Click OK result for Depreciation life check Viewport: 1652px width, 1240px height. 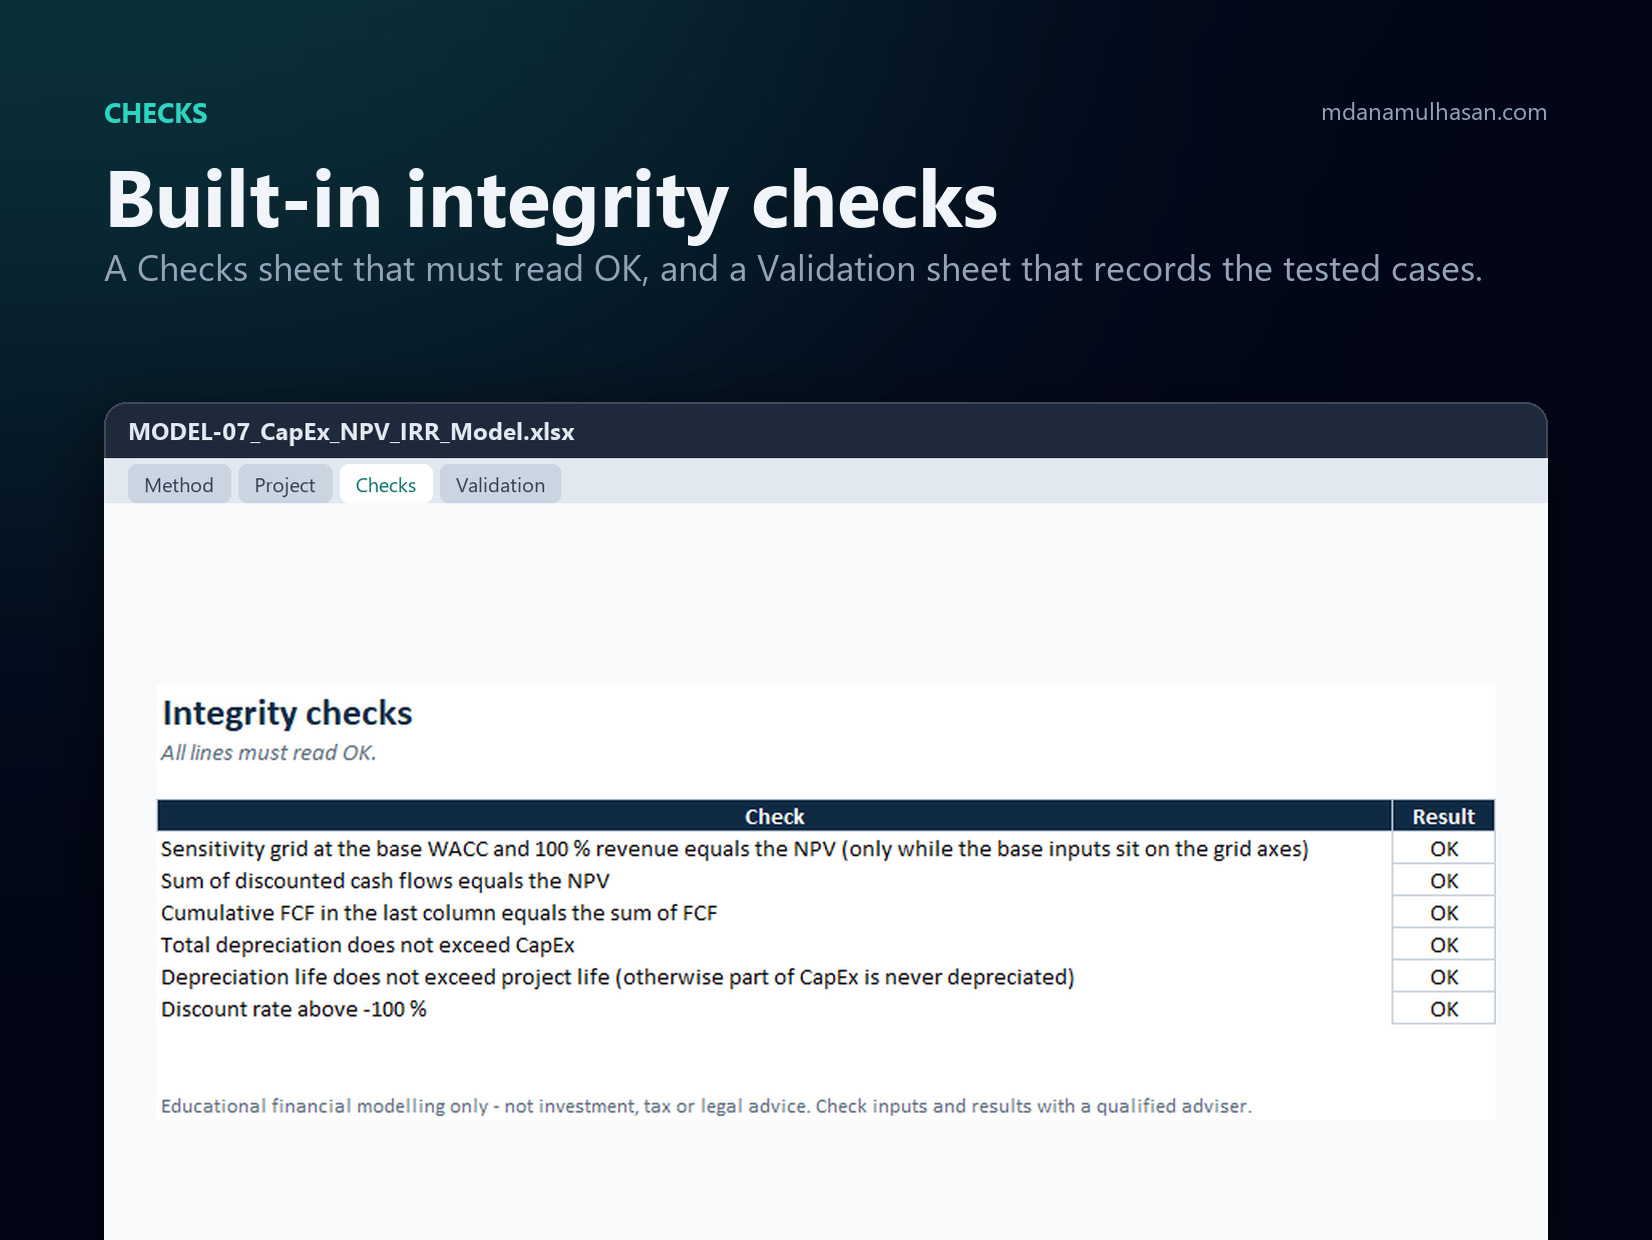tap(1443, 977)
